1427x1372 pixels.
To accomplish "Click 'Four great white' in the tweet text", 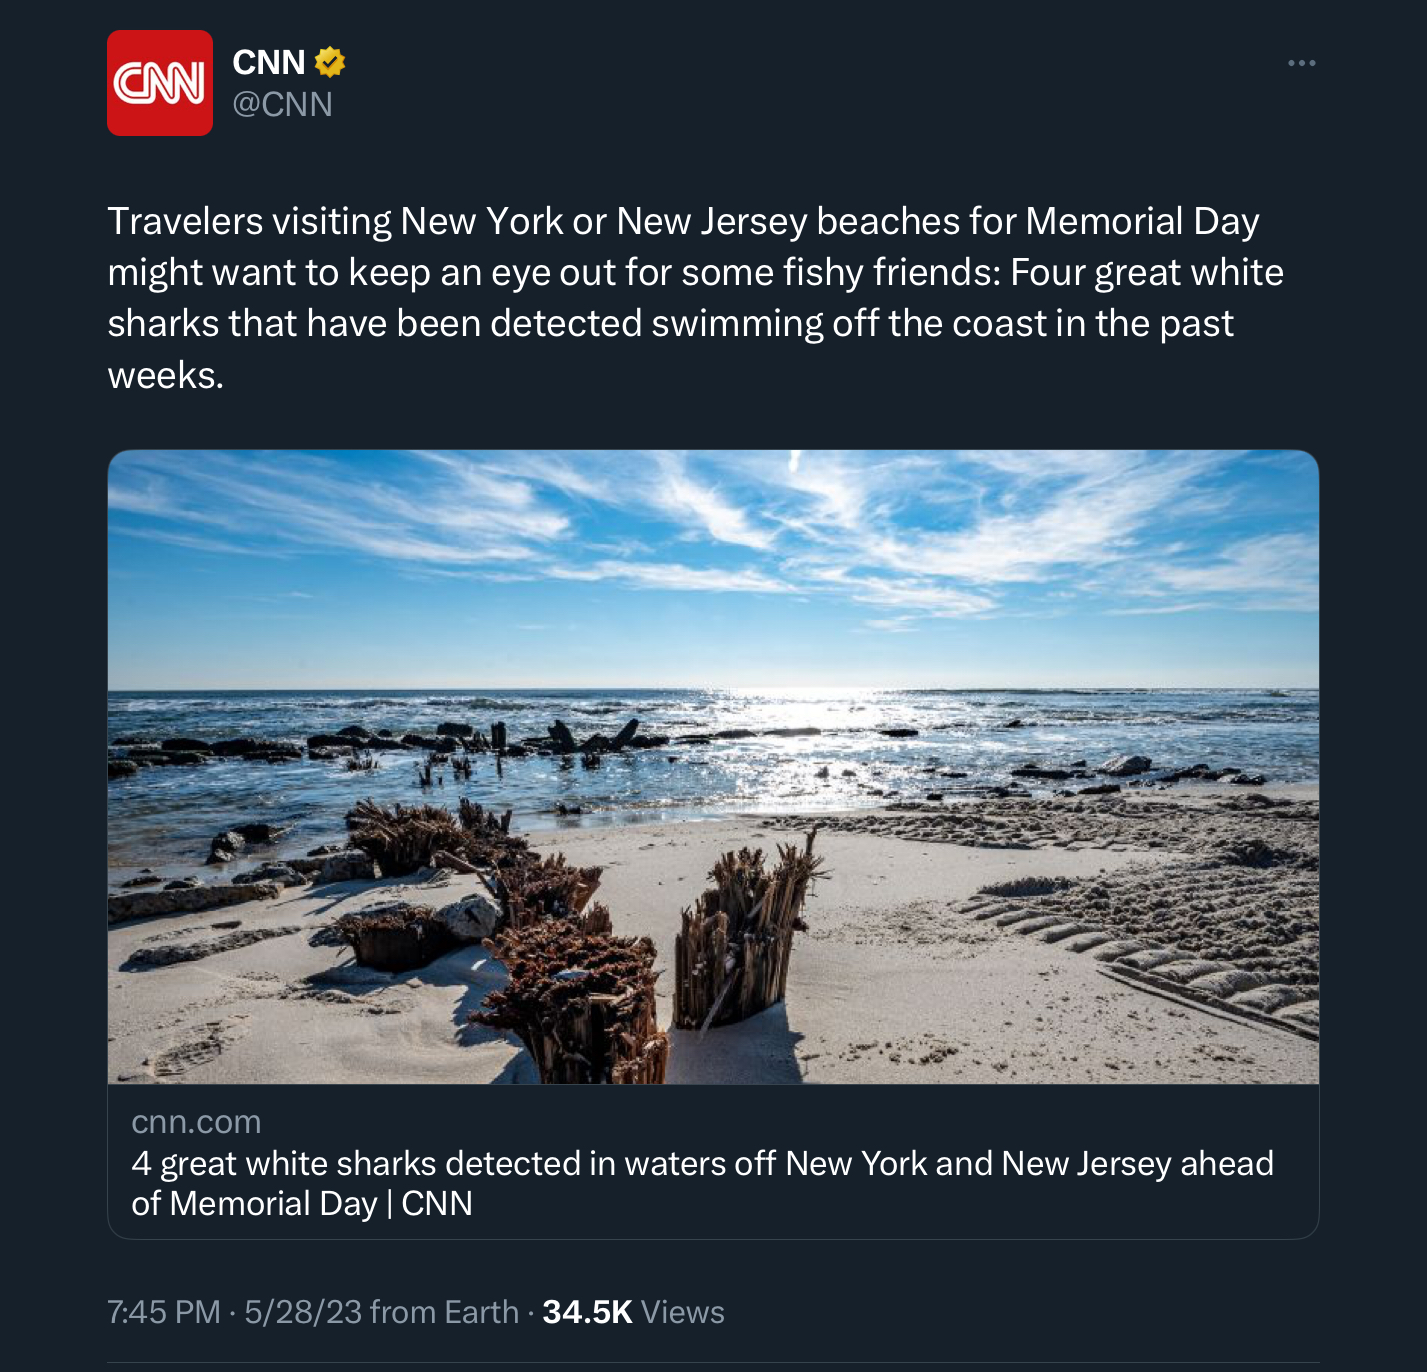I will point(1147,272).
